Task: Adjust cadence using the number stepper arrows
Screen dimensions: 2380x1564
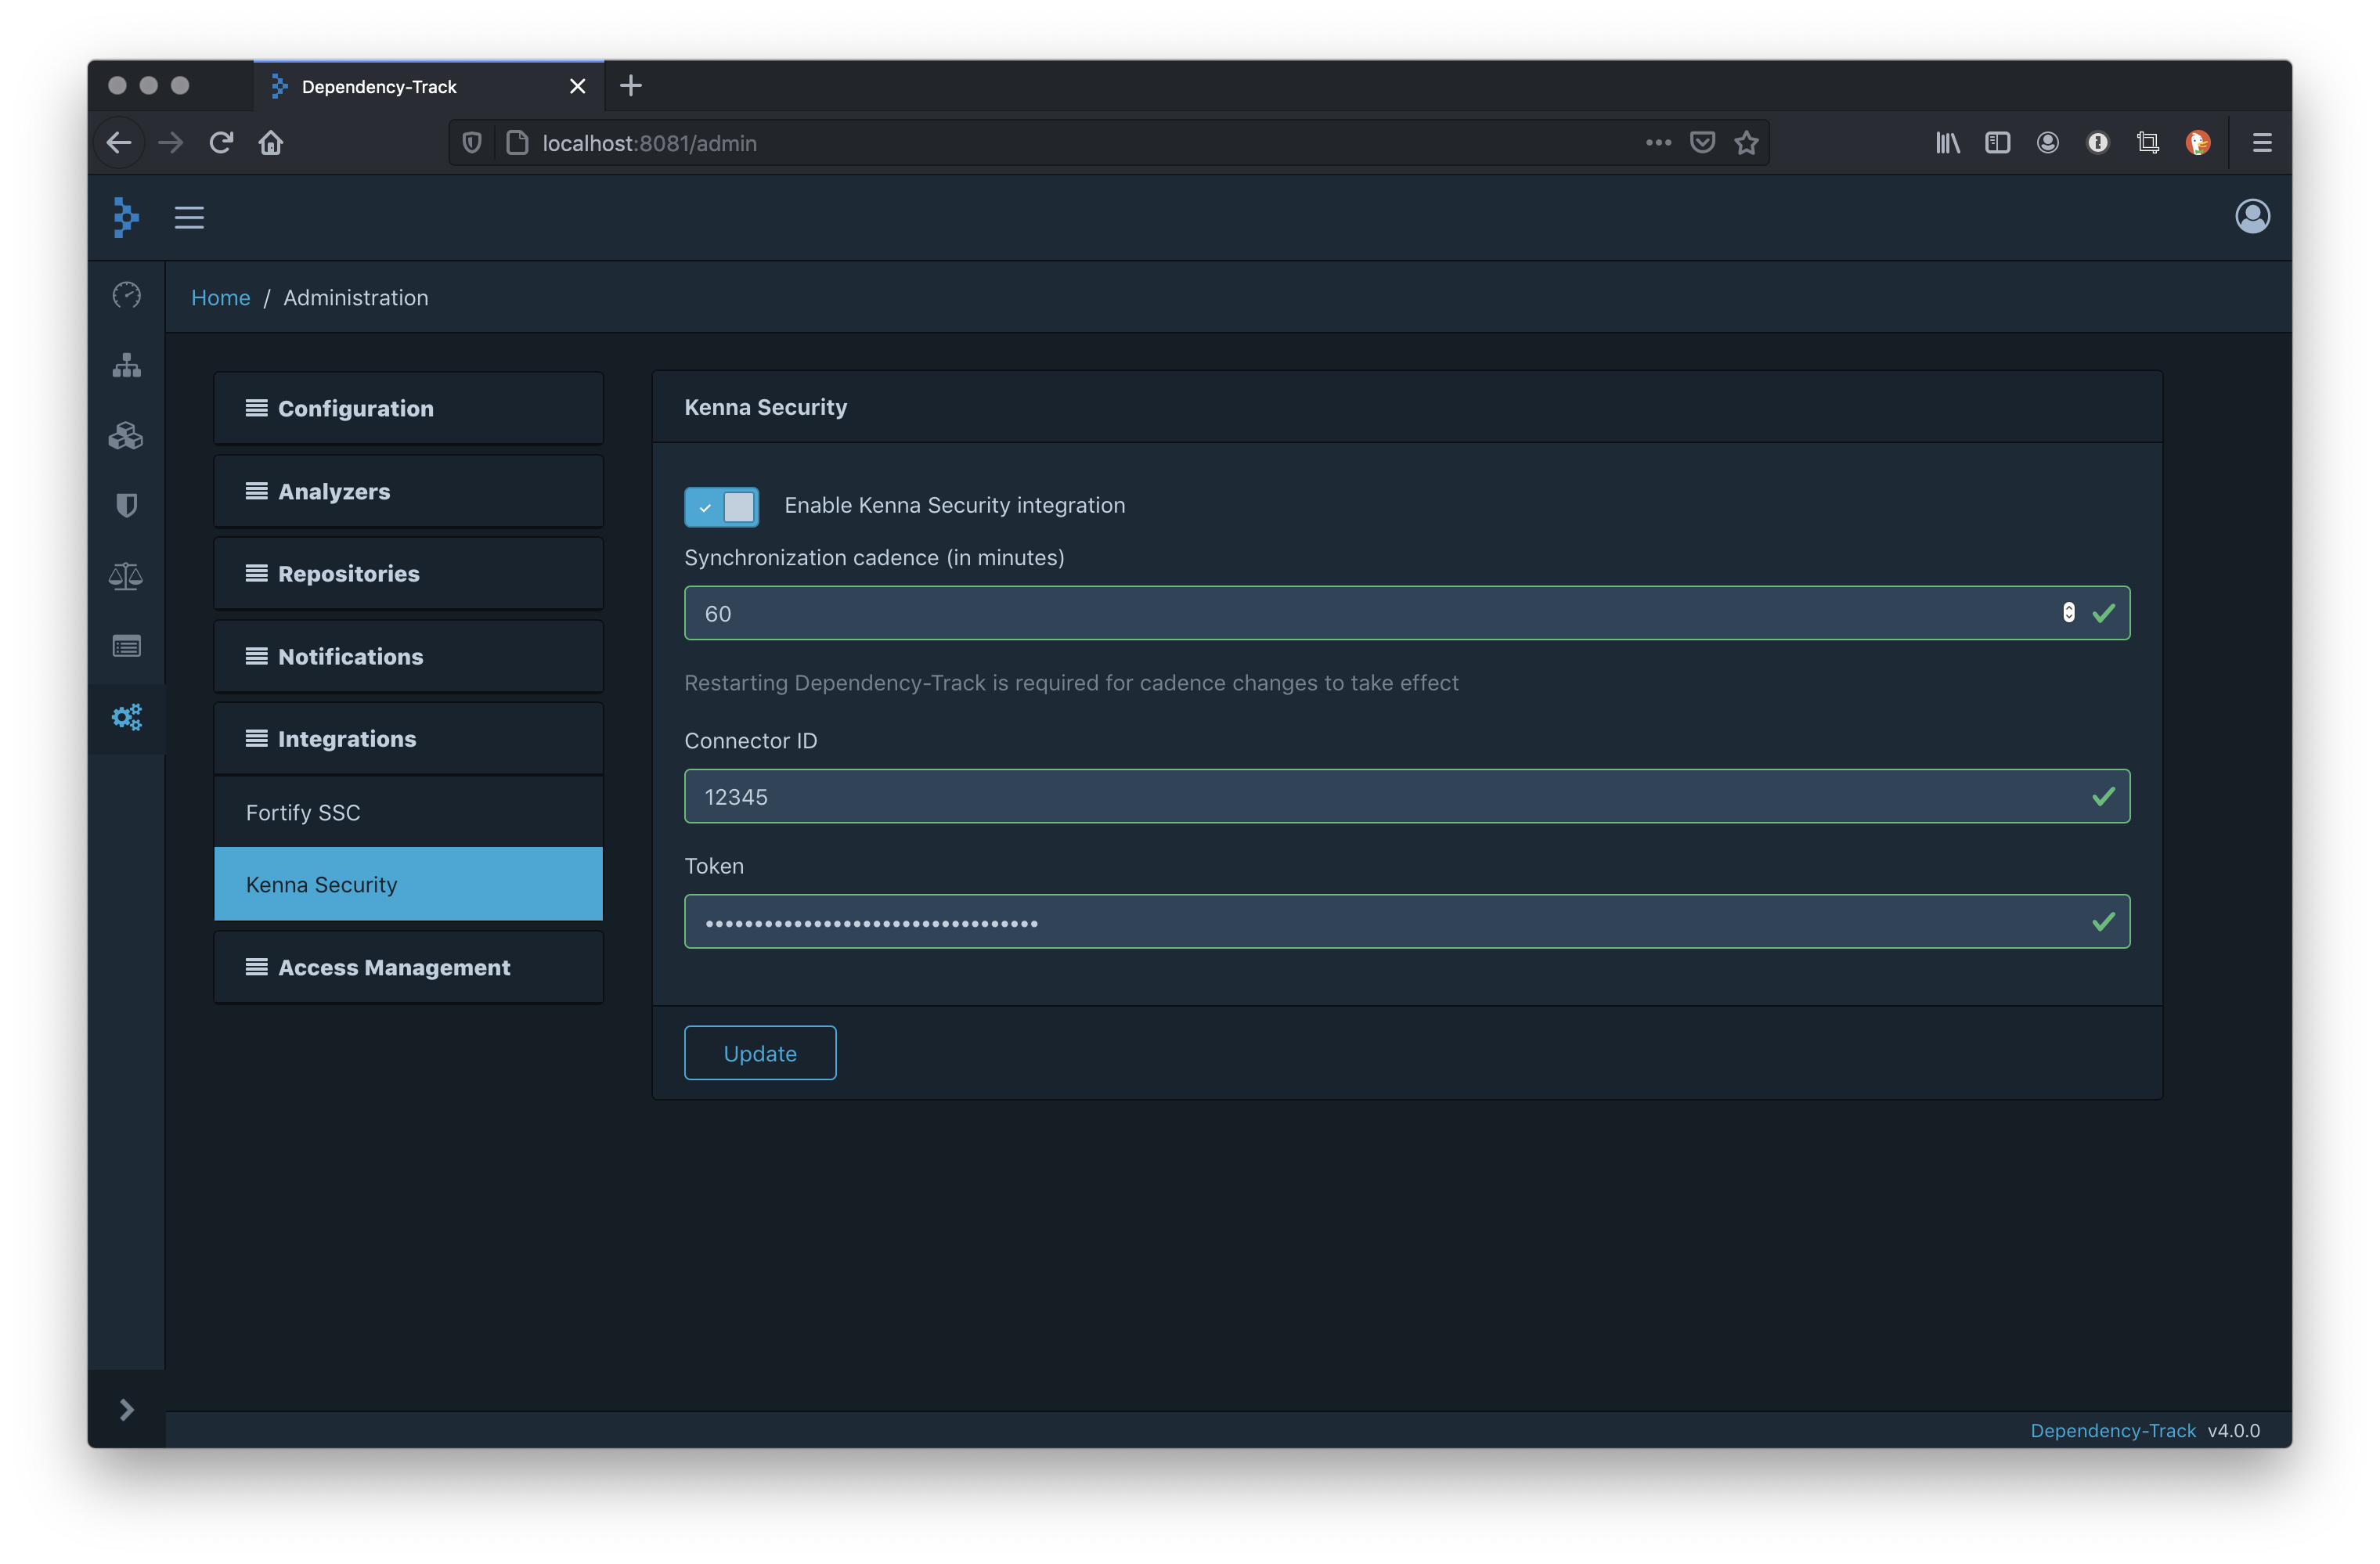Action: click(x=2068, y=613)
